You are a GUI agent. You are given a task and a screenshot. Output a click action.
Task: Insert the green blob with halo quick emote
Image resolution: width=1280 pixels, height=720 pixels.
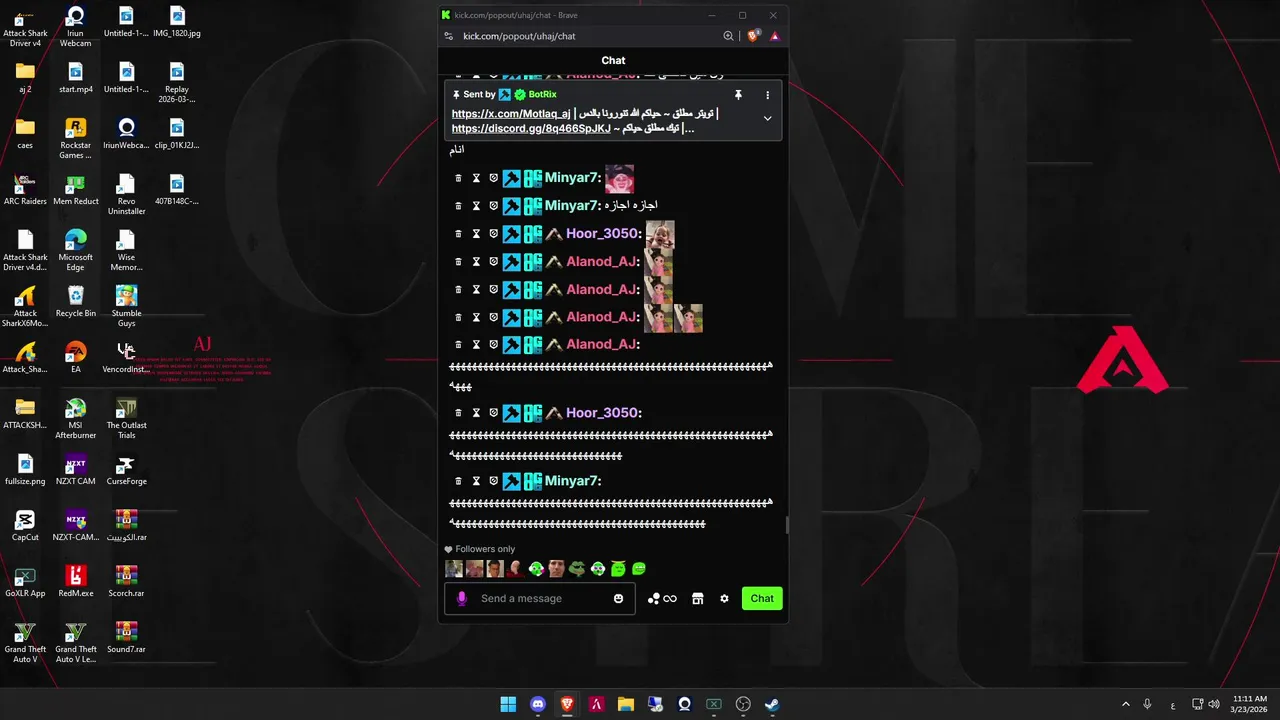(x=618, y=569)
